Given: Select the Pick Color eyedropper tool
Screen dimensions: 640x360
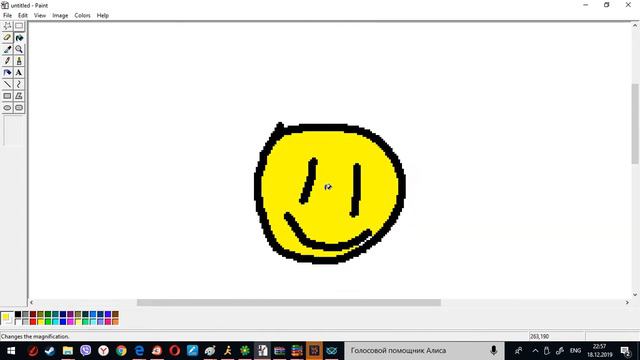Looking at the screenshot, I should 7,49.
